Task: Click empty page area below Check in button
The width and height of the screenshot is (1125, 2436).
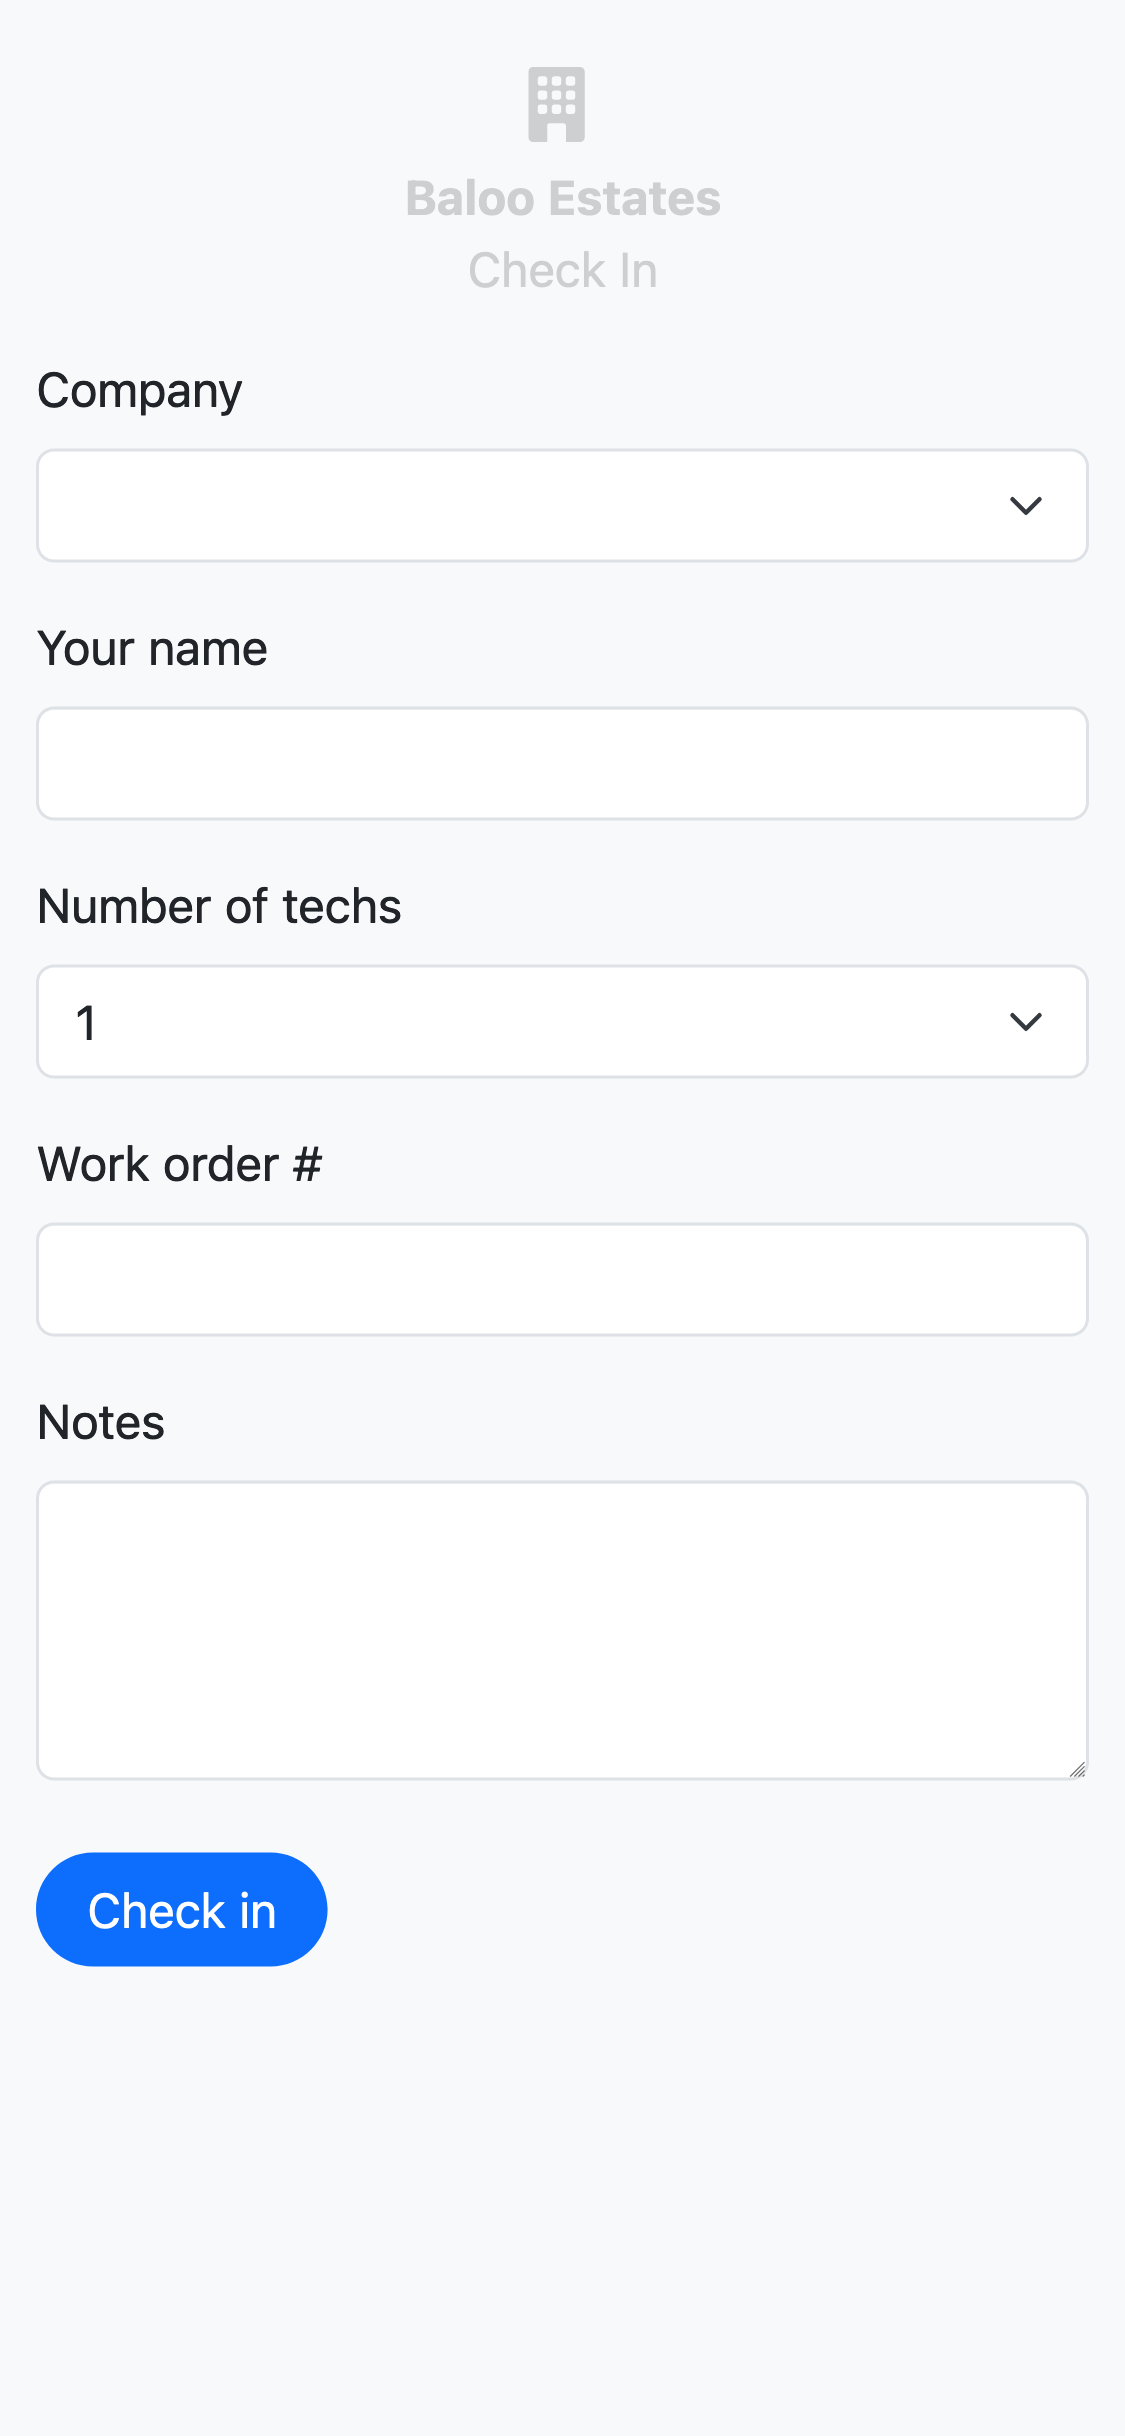Action: pos(562,2200)
